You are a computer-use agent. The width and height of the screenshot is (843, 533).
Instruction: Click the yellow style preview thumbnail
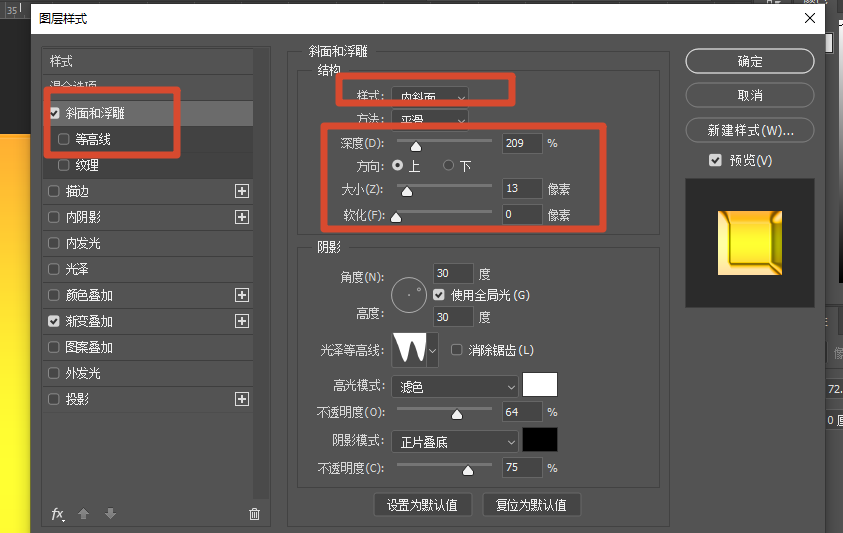click(750, 243)
